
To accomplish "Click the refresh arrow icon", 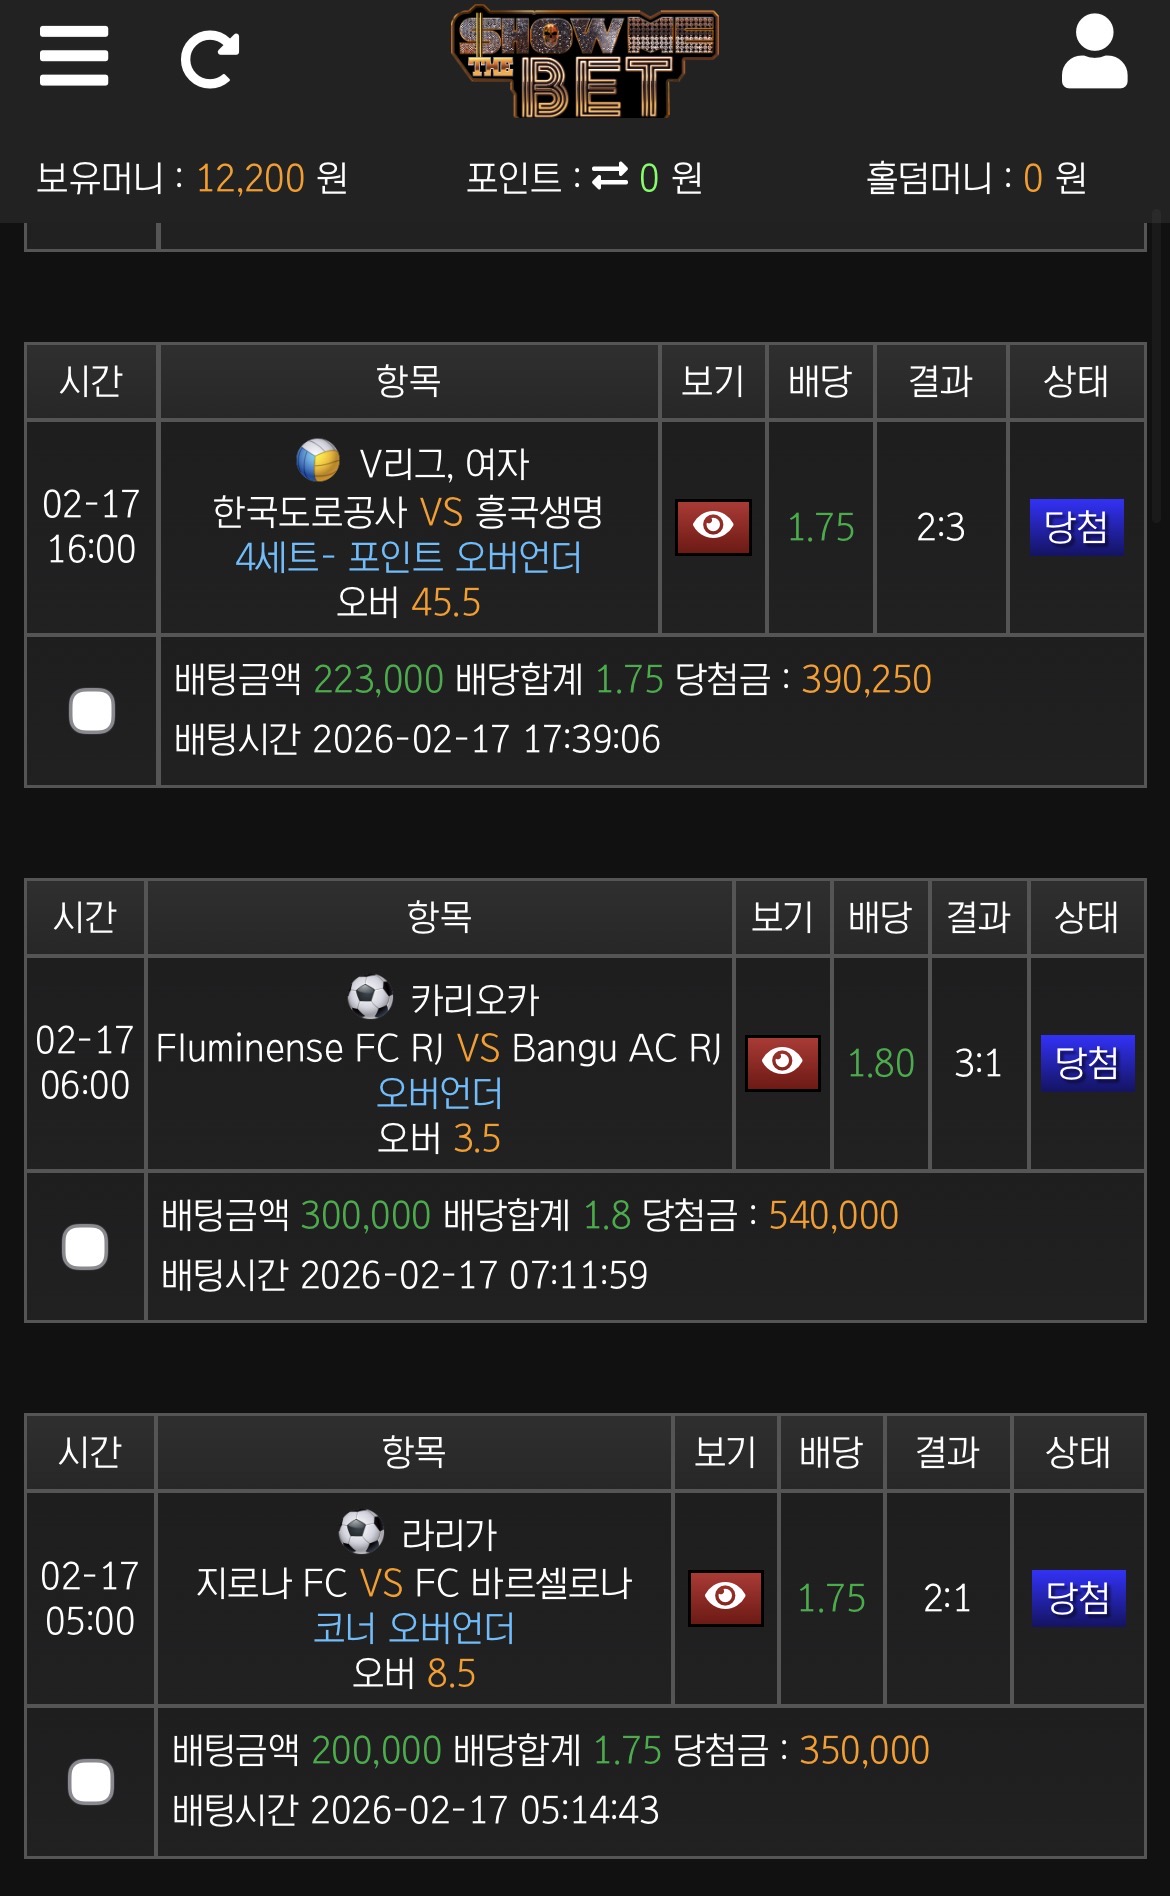I will (x=210, y=60).
